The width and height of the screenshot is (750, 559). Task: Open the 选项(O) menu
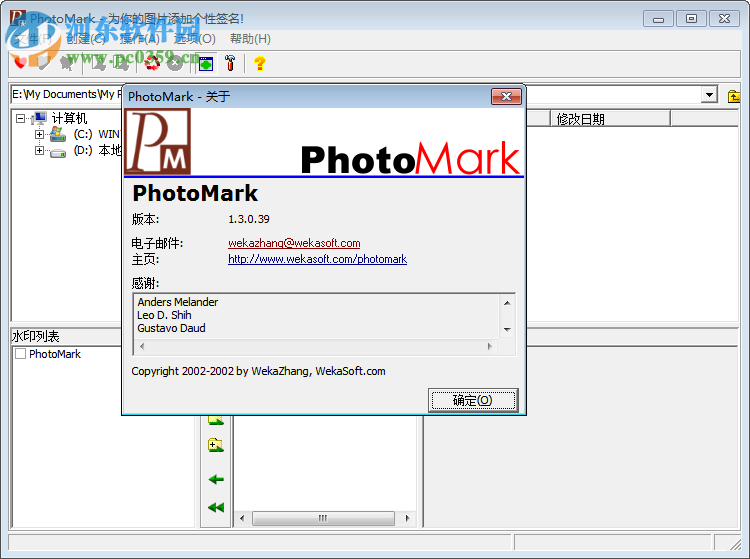pyautogui.click(x=195, y=39)
